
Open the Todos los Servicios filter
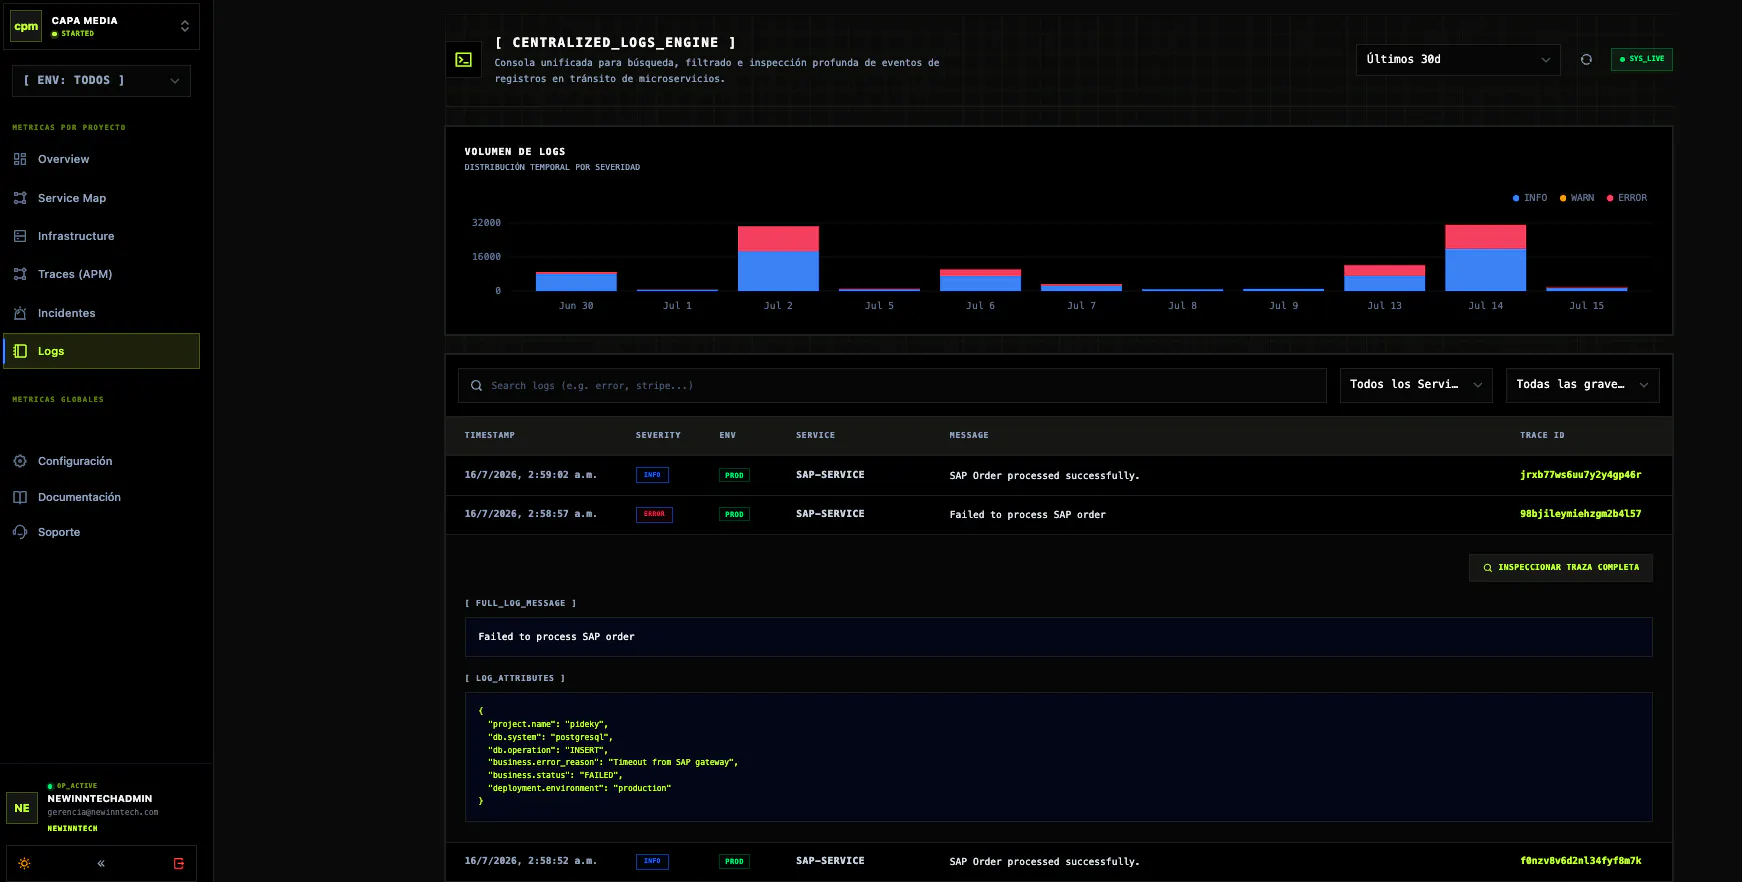(x=1416, y=385)
